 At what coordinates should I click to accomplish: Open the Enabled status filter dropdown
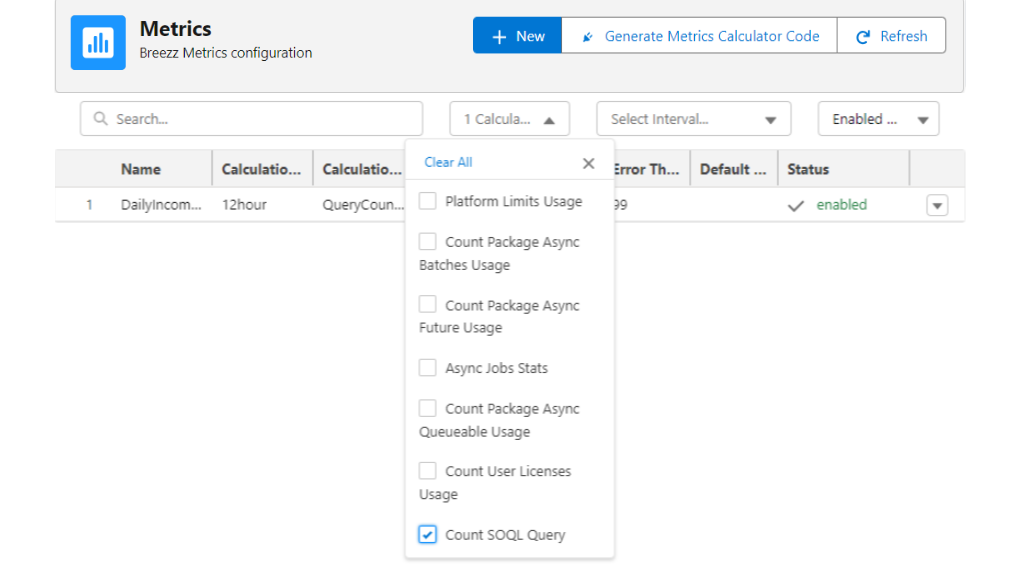coord(879,119)
